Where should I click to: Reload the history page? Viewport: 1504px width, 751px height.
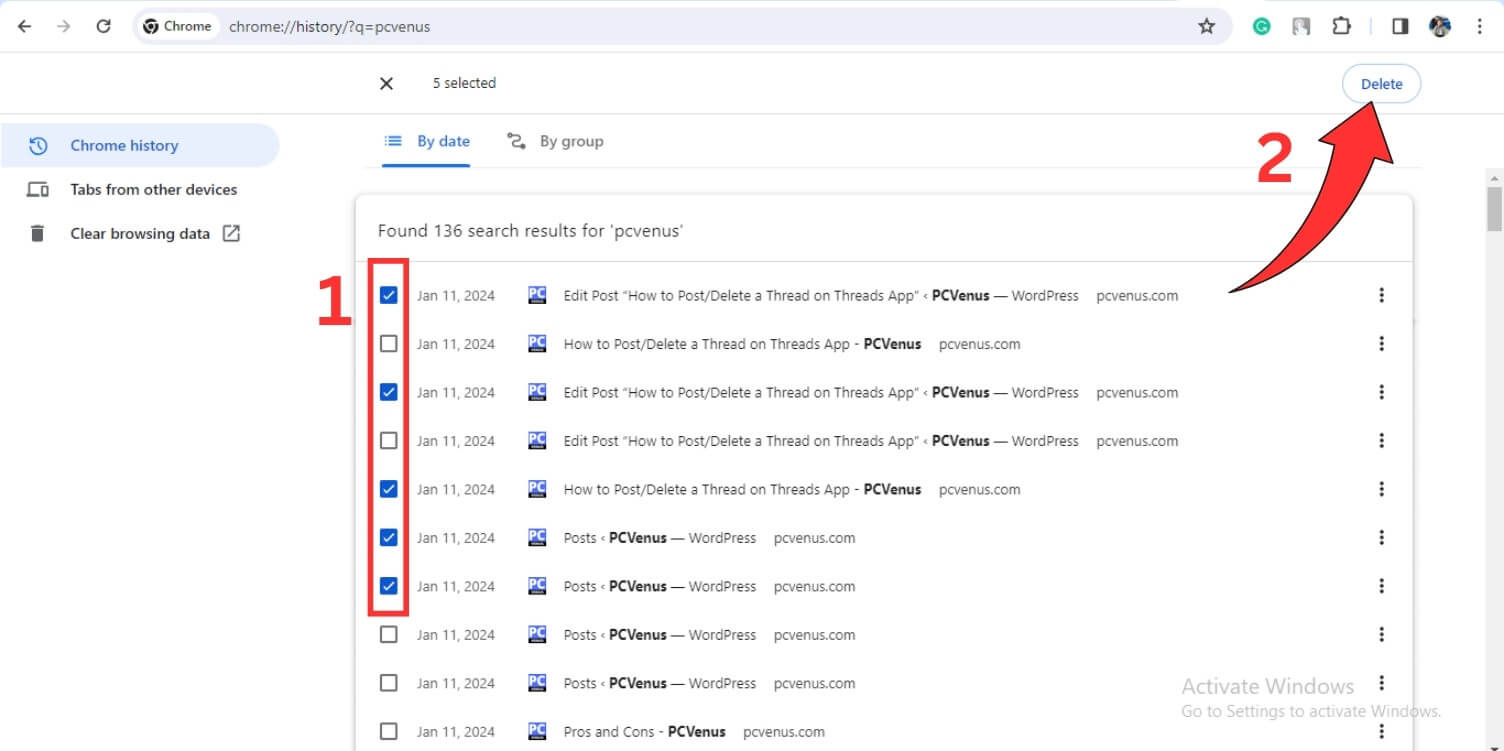pos(103,27)
